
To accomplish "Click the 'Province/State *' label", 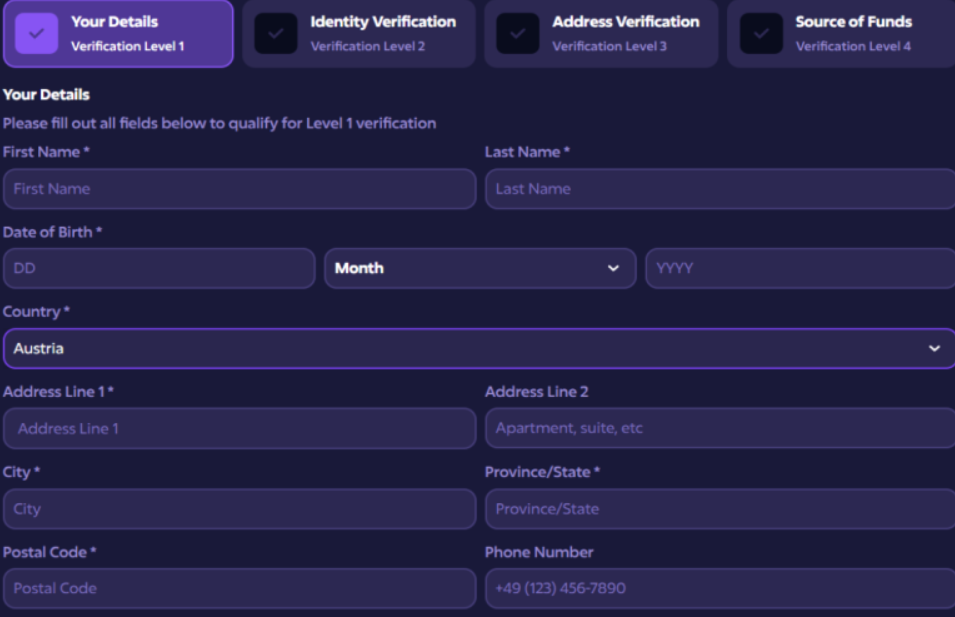I will point(542,472).
